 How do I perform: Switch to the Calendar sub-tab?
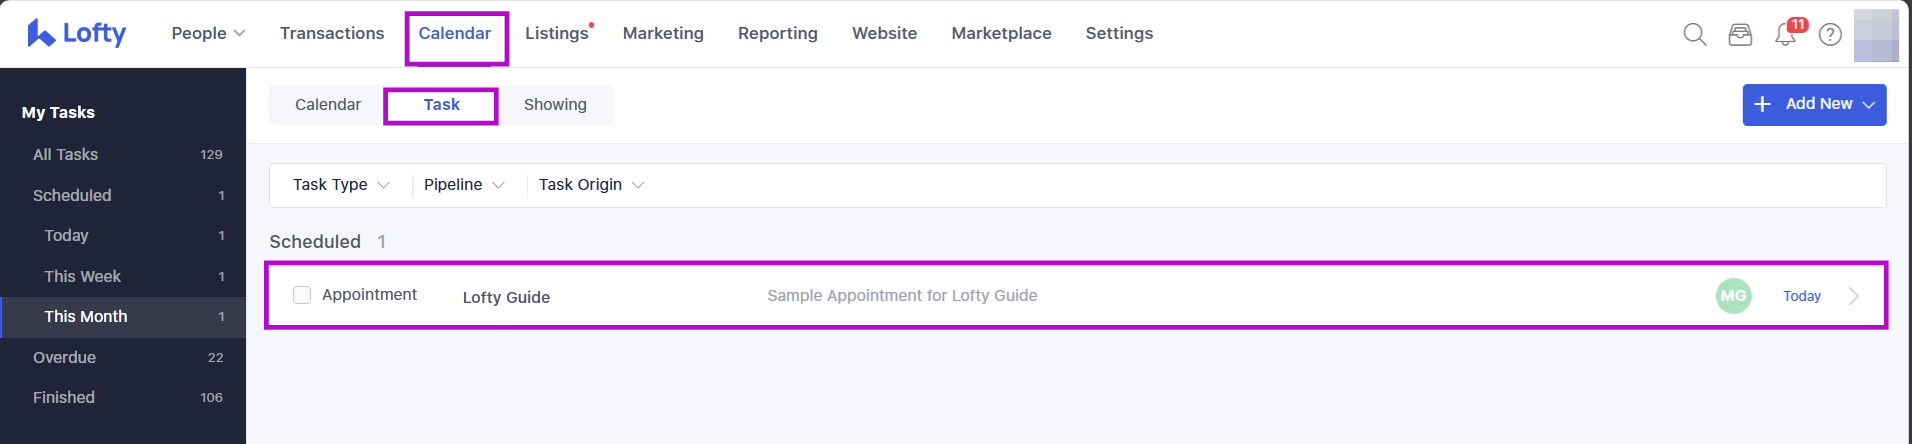pyautogui.click(x=328, y=105)
